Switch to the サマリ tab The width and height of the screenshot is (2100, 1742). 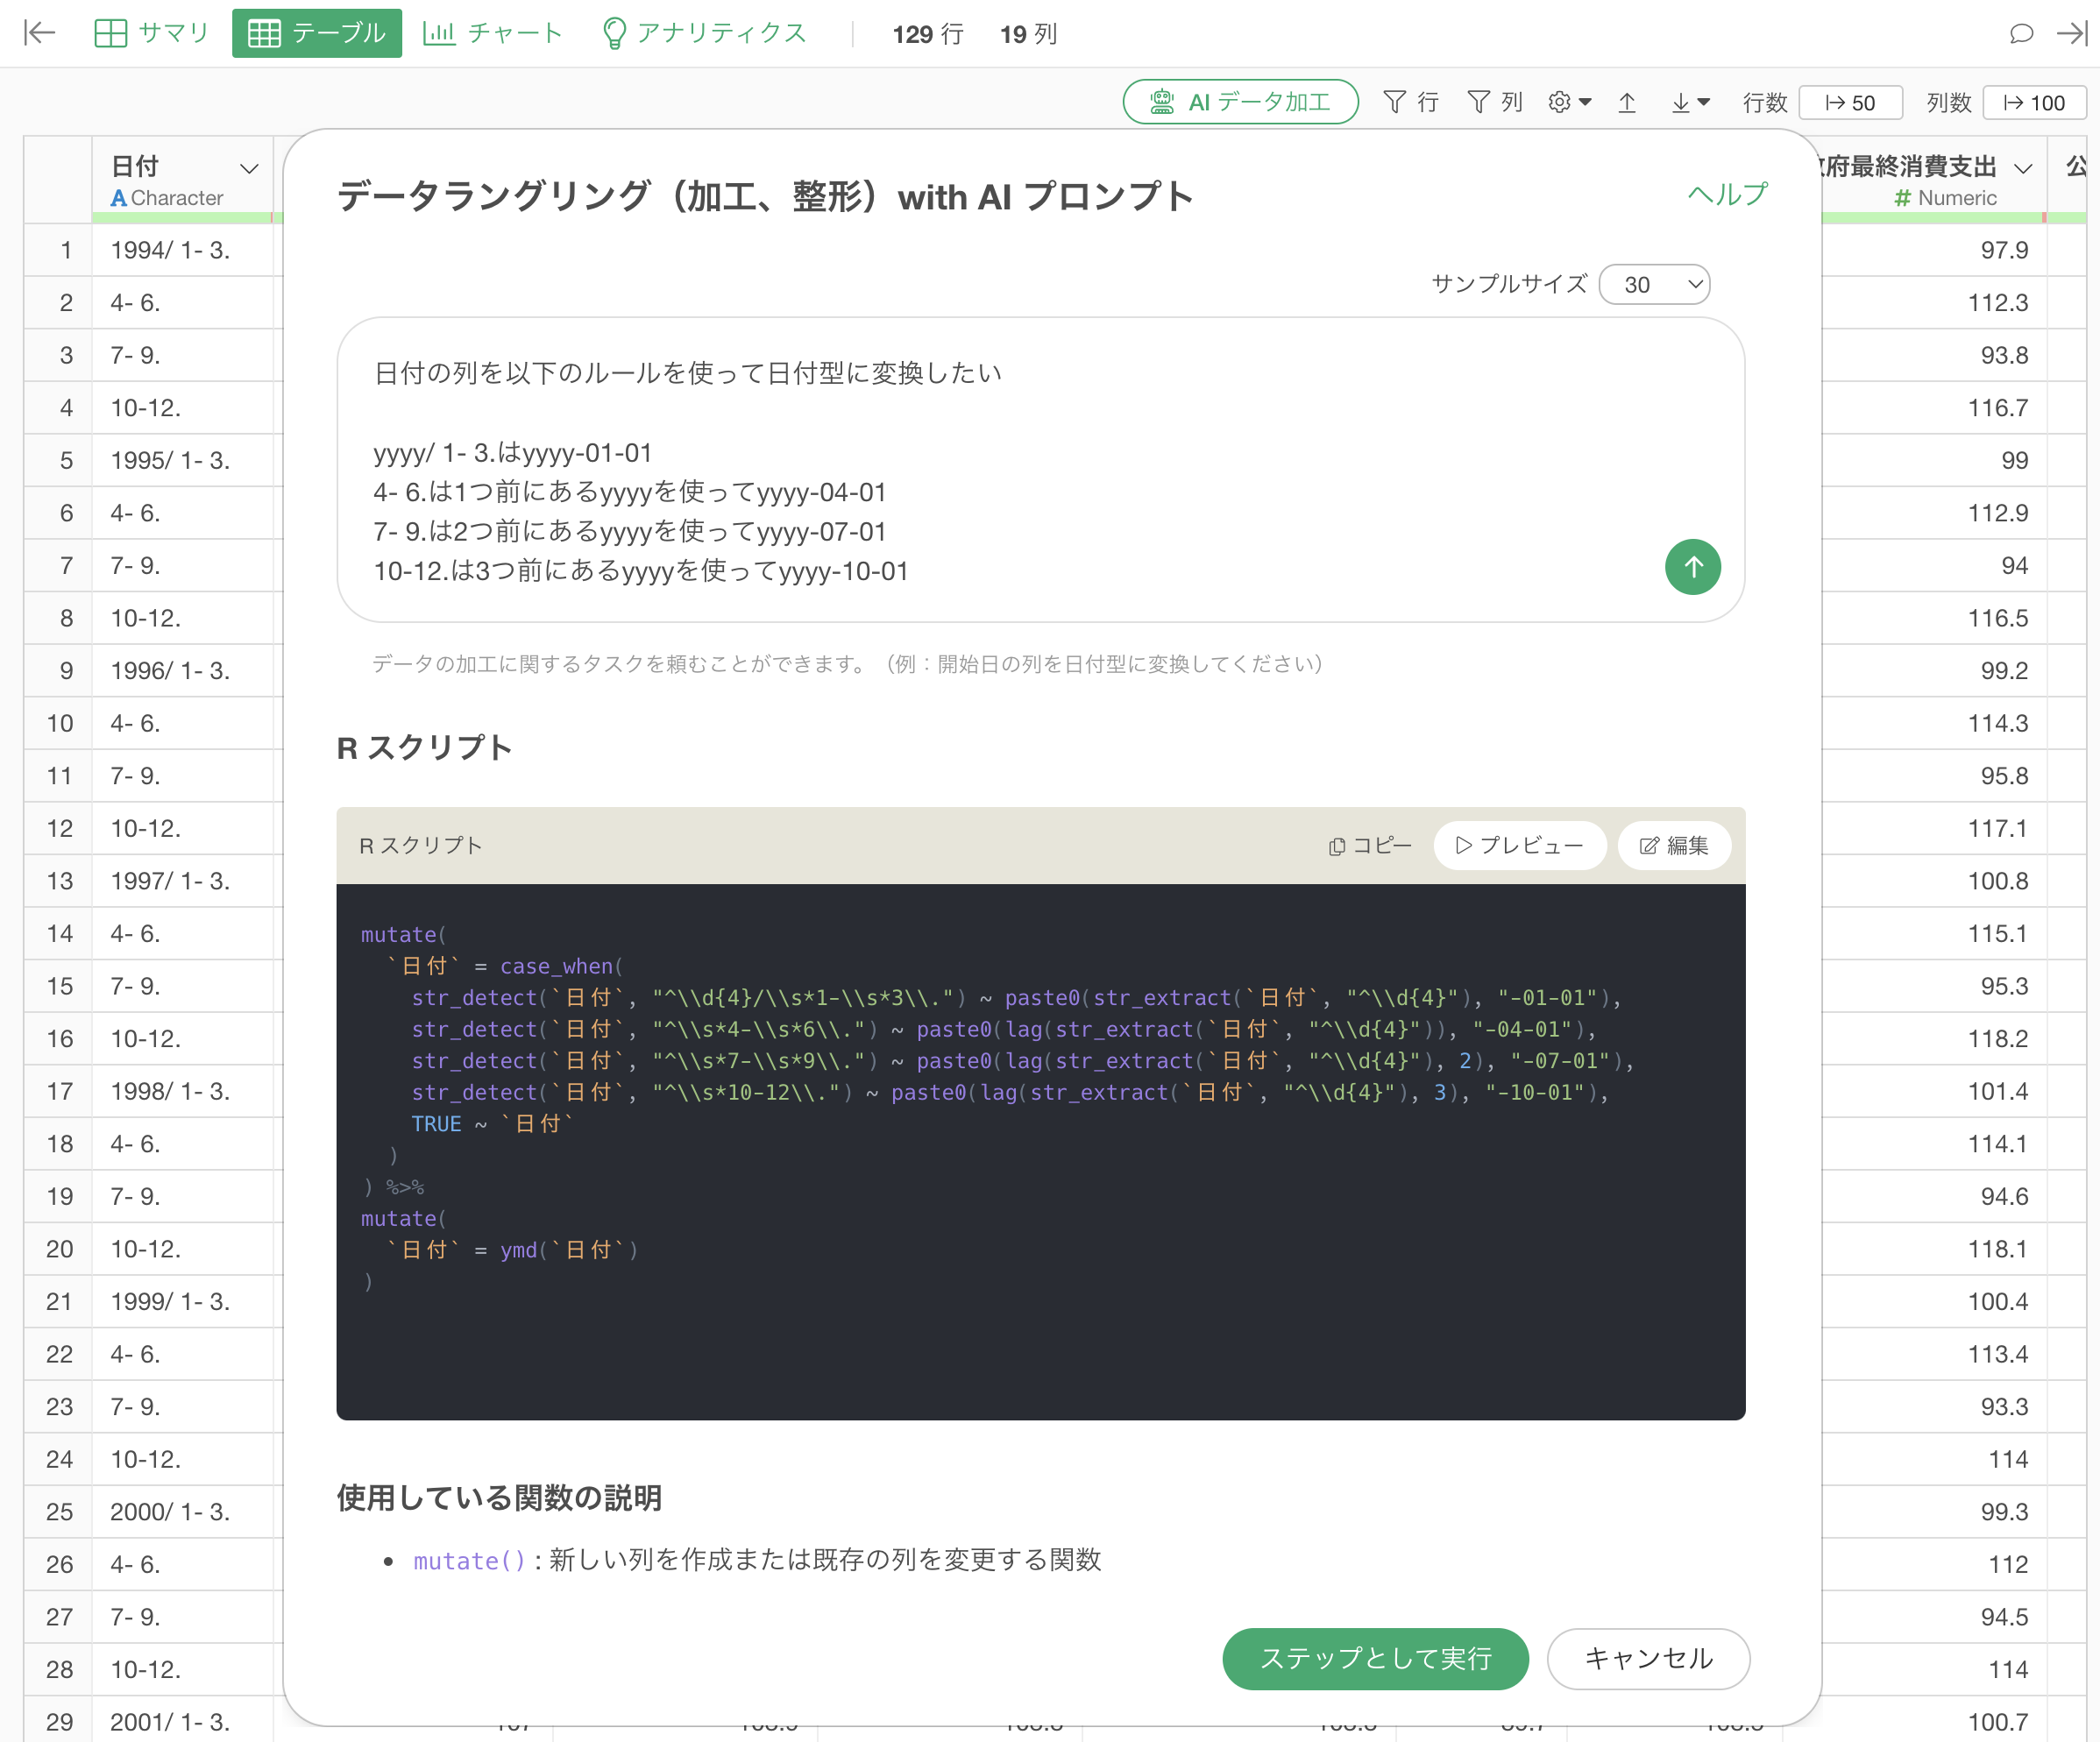(x=152, y=33)
